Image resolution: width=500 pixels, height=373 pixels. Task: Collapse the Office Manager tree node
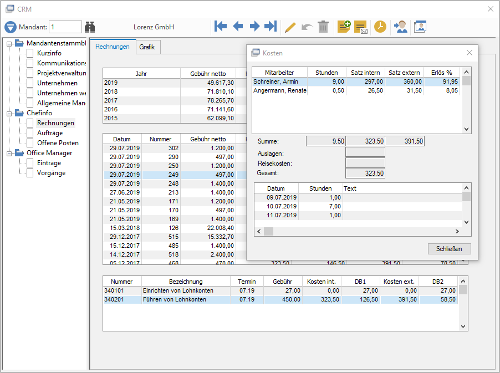click(x=9, y=153)
